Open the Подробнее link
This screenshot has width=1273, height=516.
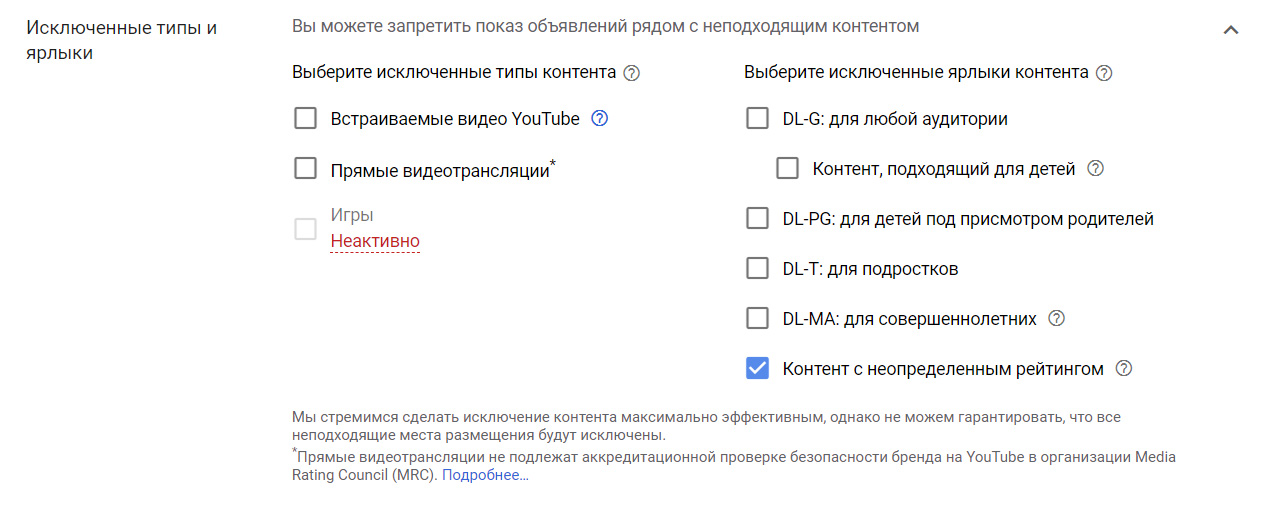pyautogui.click(x=485, y=476)
